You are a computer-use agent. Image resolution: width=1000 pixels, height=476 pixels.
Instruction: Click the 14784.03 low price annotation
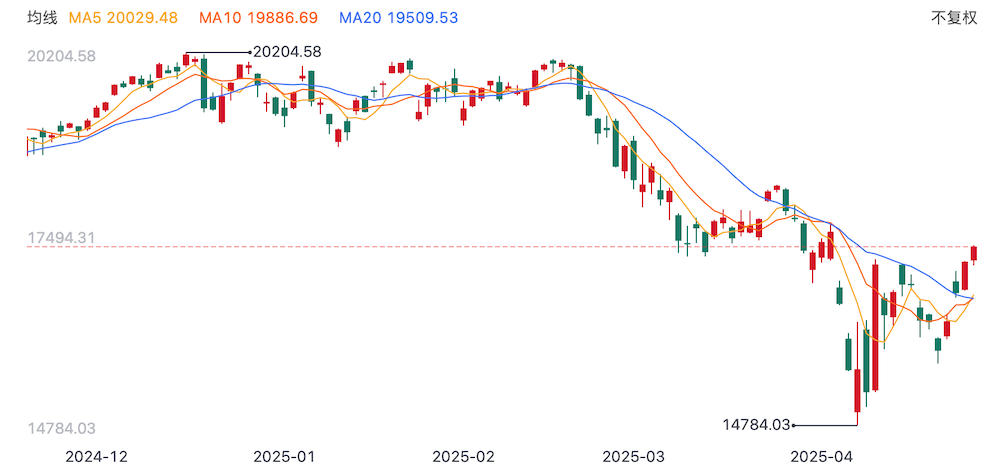pyautogui.click(x=756, y=425)
